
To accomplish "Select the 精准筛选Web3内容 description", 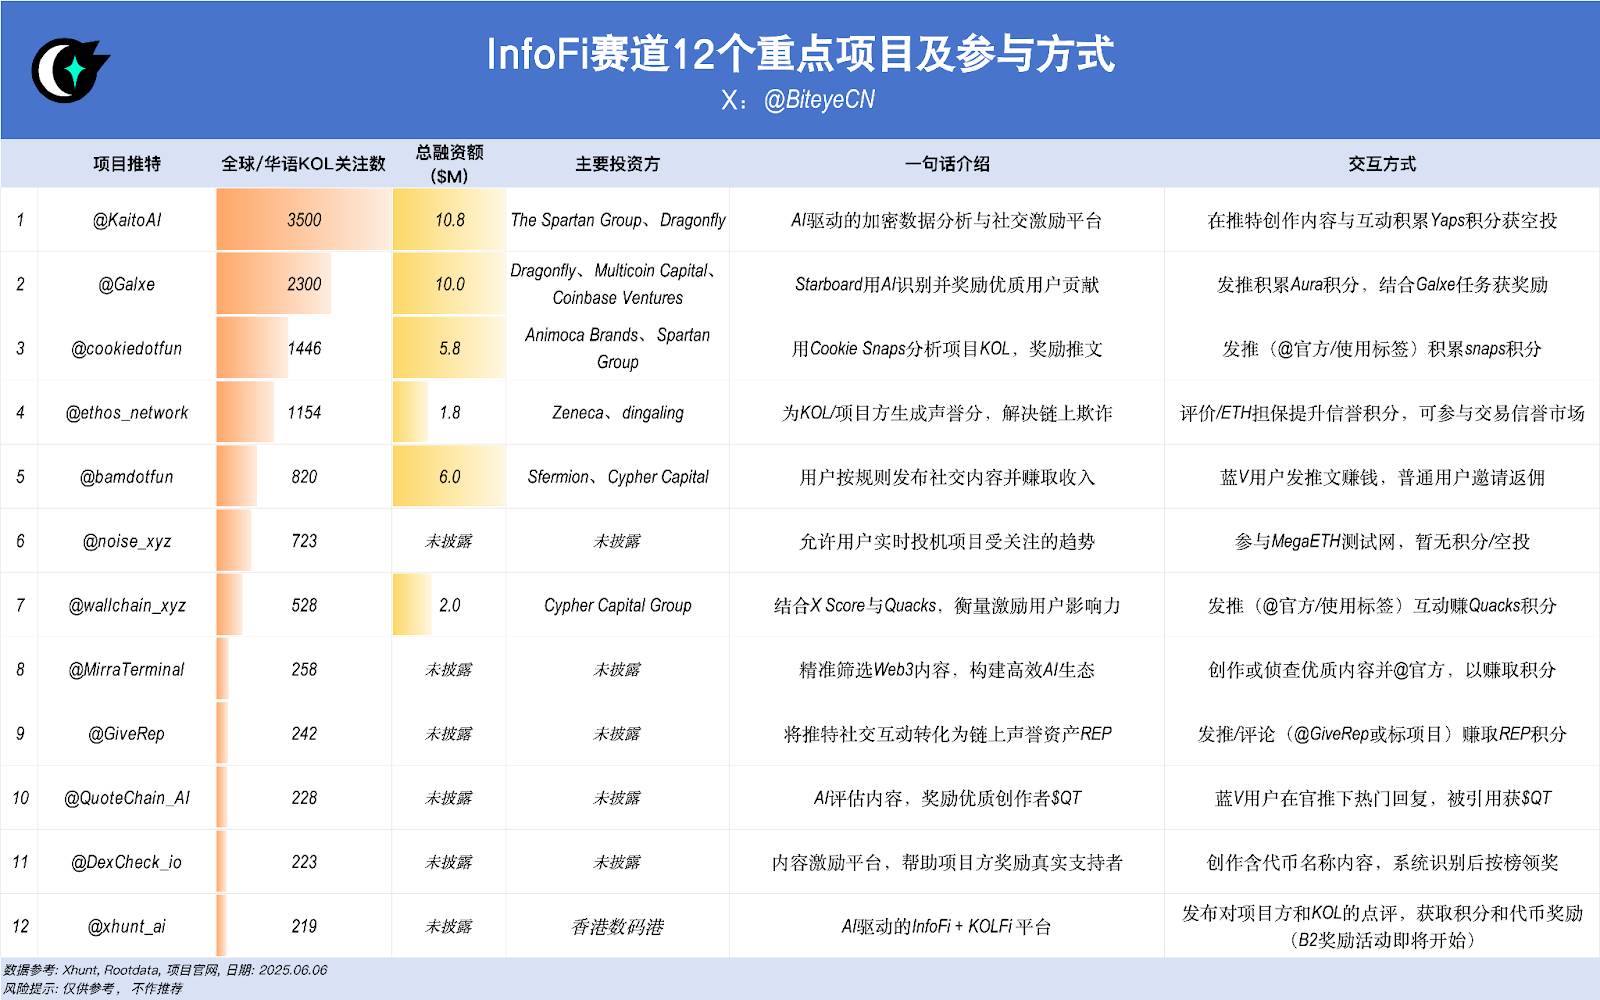I will [x=947, y=669].
